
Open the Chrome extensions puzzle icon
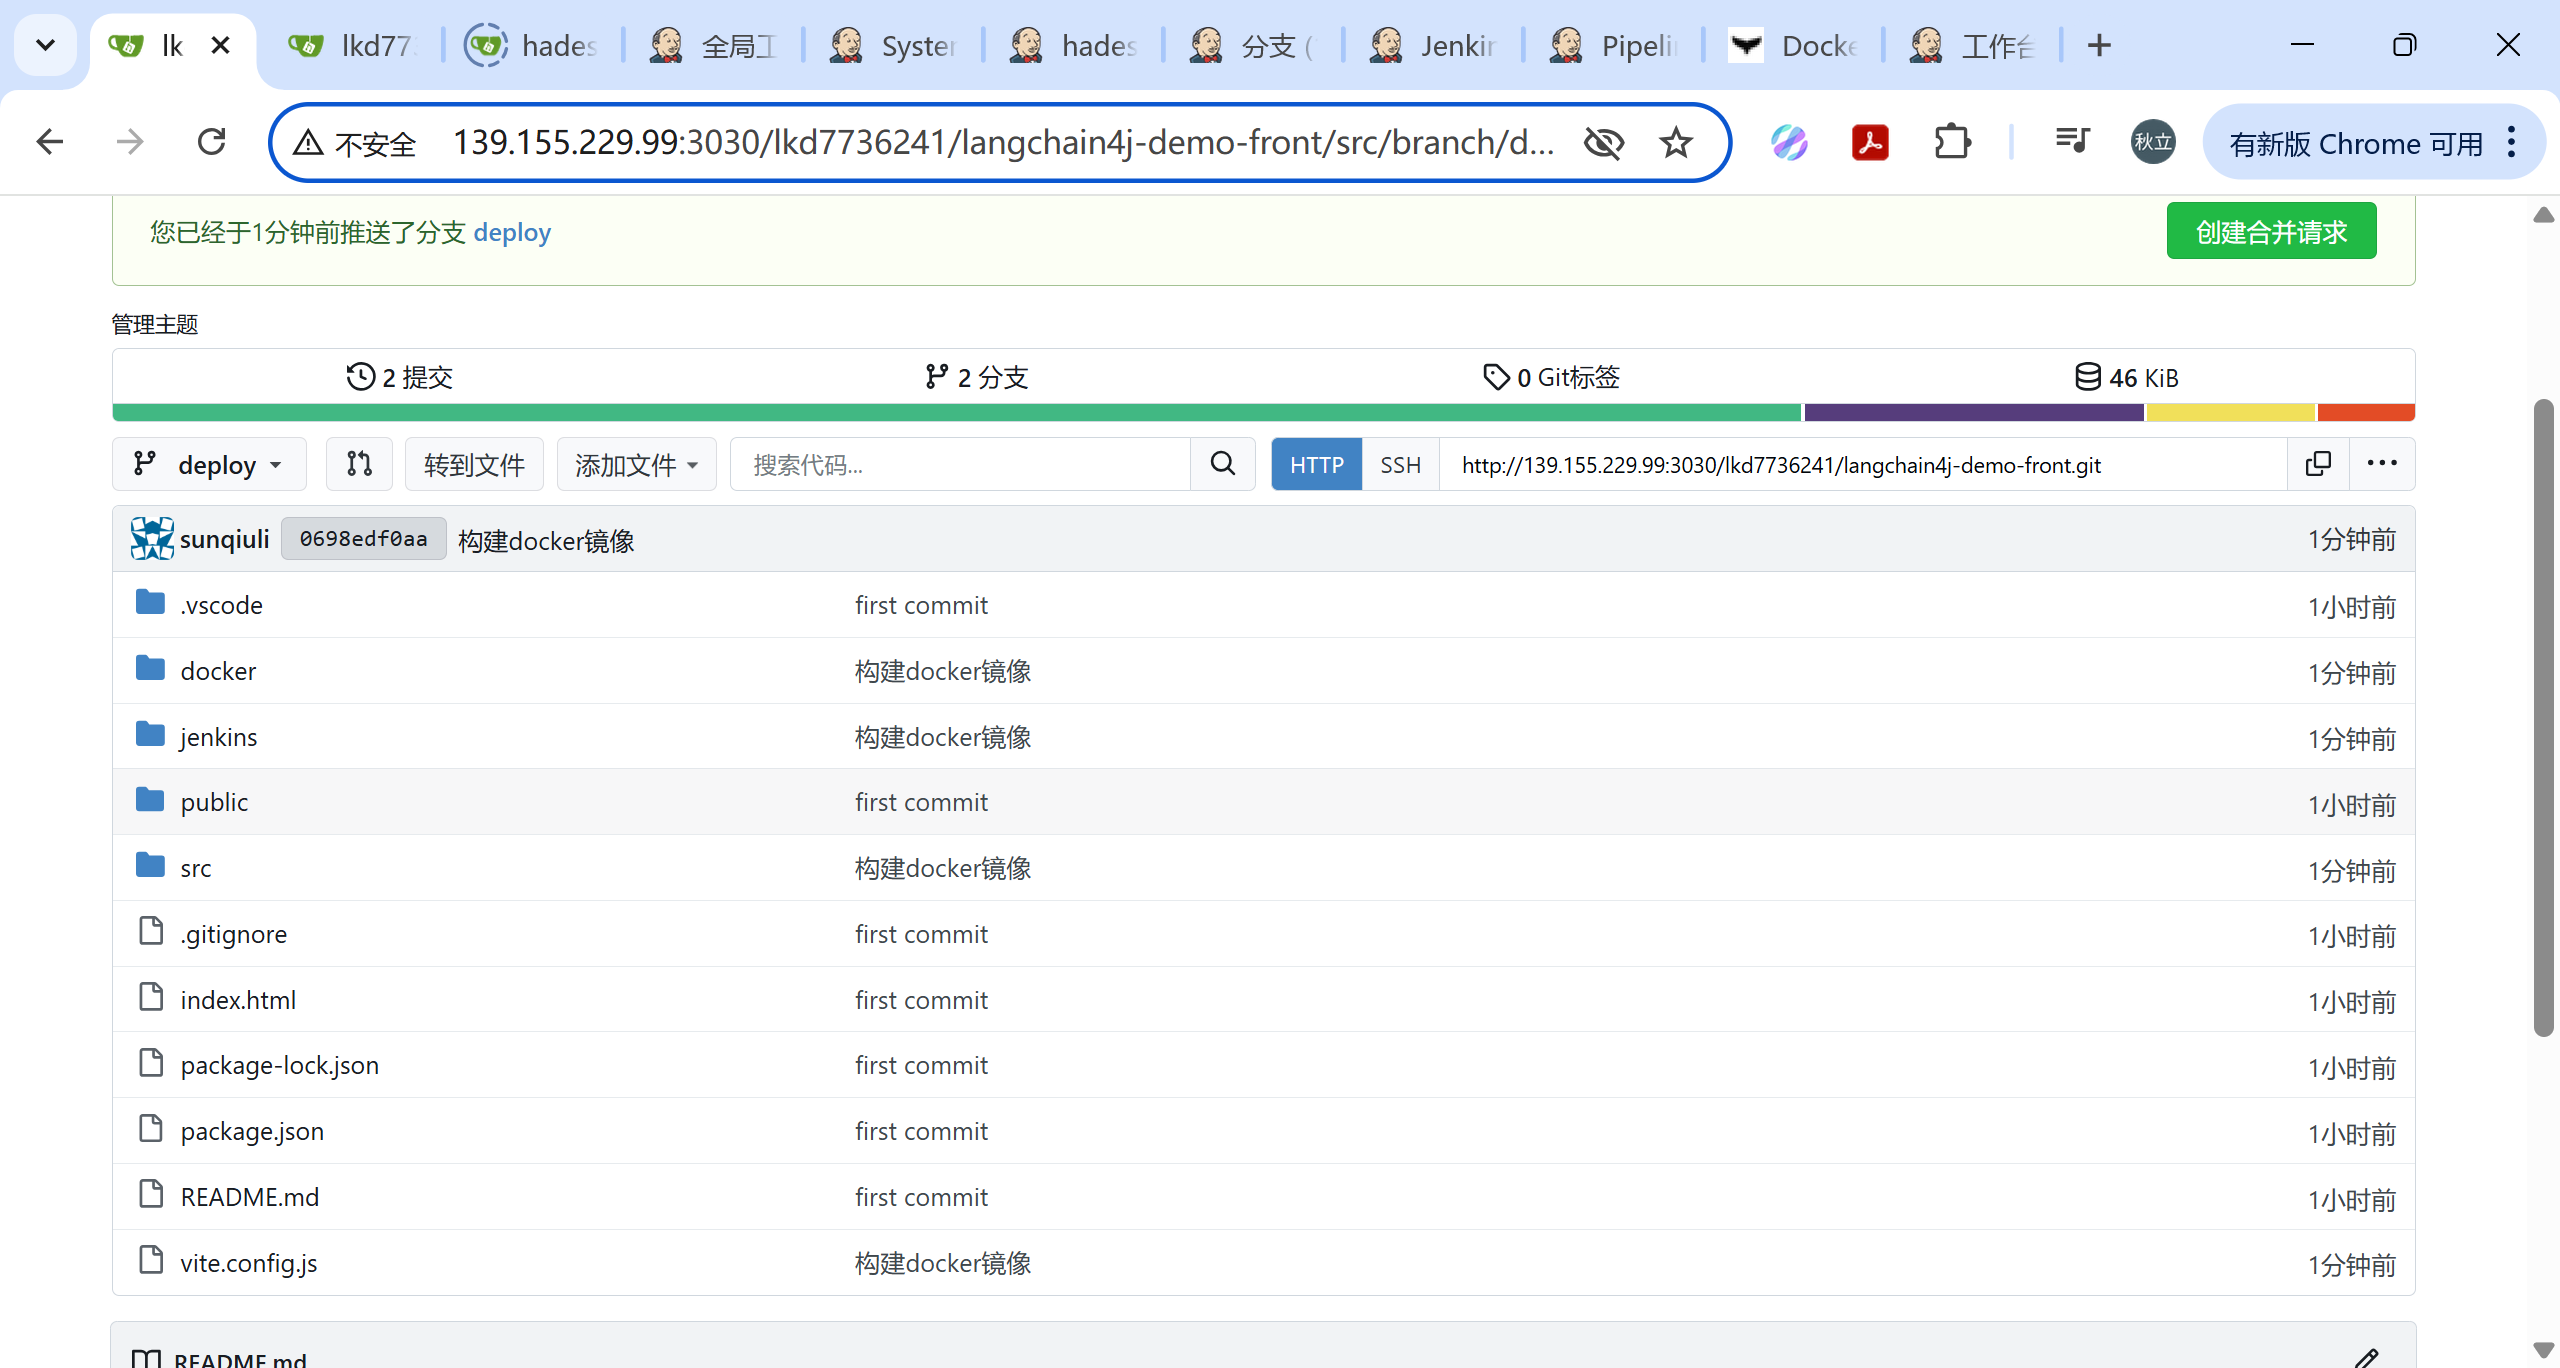pyautogui.click(x=1951, y=143)
